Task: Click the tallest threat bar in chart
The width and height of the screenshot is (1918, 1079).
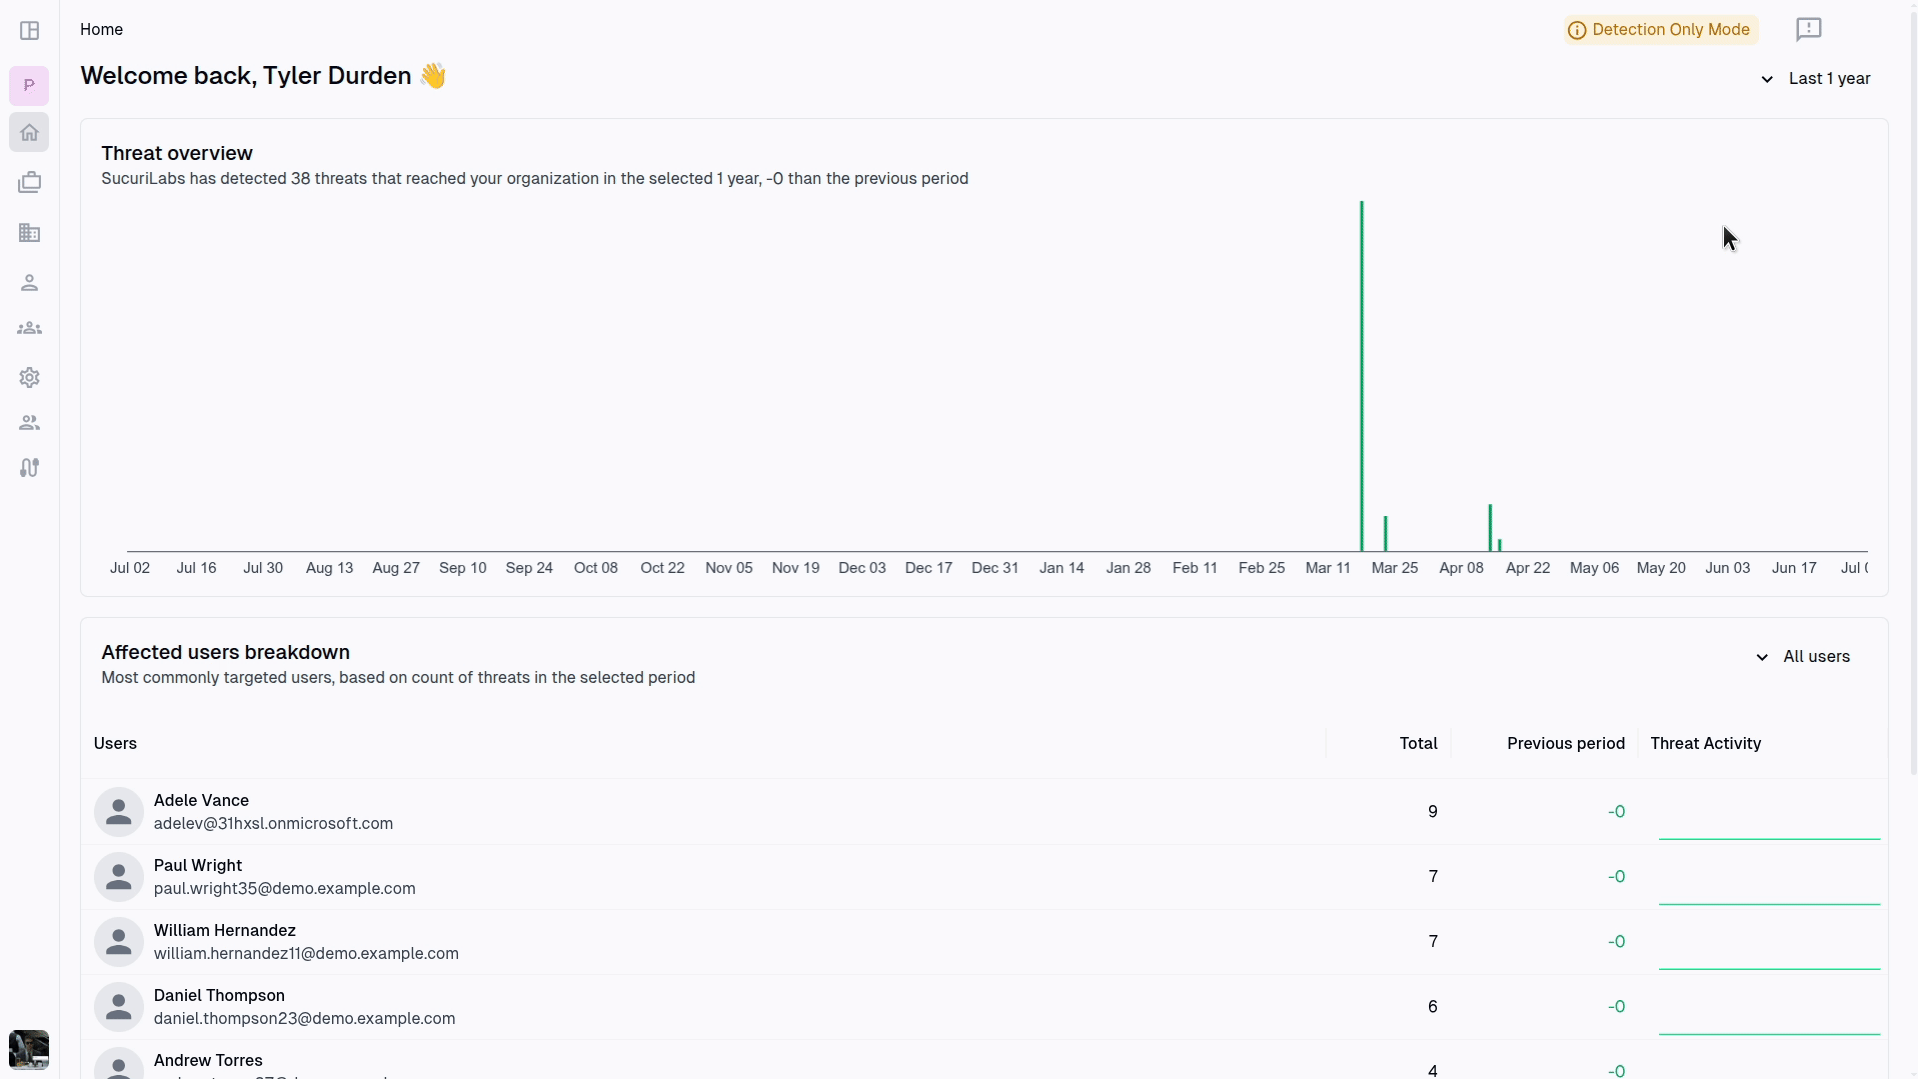Action: [1361, 376]
